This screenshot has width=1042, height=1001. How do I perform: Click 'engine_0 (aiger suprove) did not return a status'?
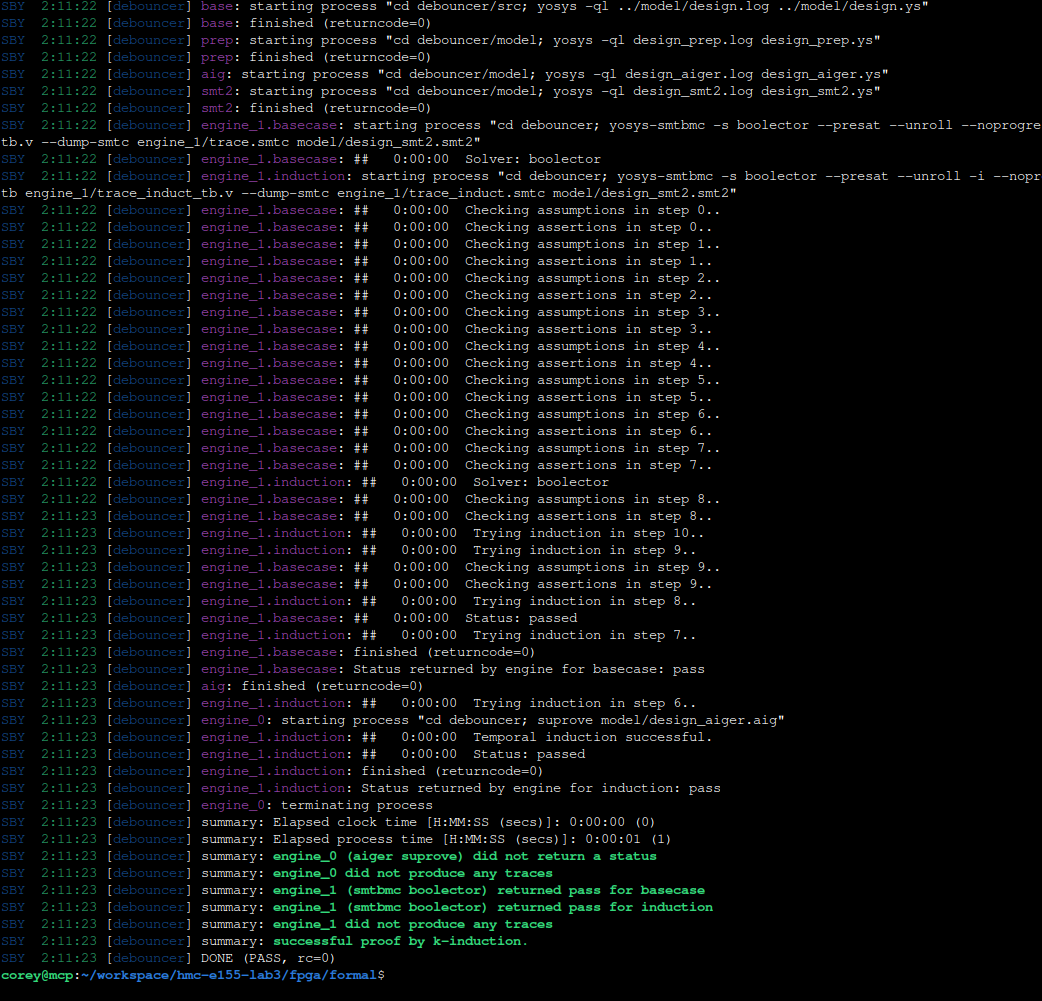point(465,856)
